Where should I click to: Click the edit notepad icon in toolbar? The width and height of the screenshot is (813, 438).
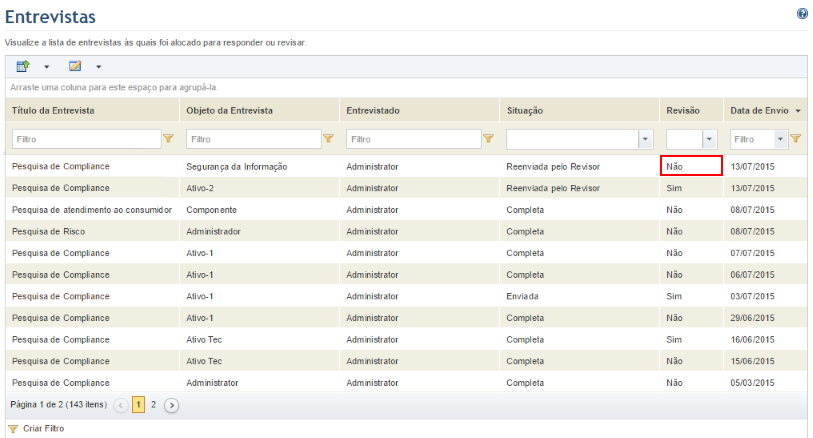coord(75,66)
